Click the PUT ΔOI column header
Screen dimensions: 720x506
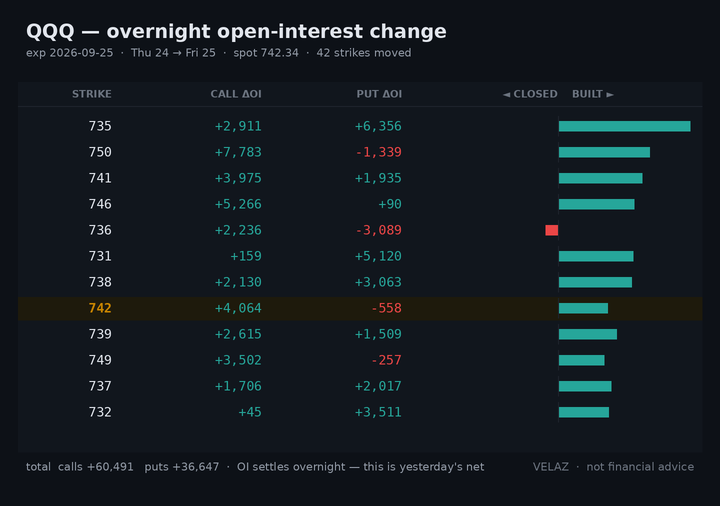379,94
